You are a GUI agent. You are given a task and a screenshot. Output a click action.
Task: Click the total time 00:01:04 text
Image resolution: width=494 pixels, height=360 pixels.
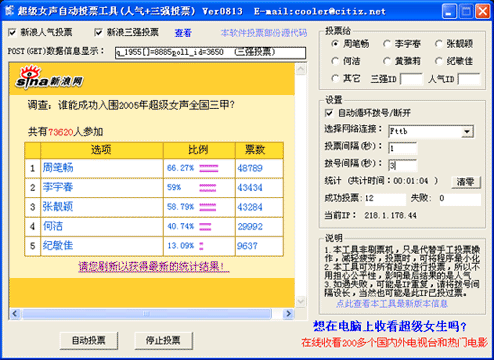point(411,181)
